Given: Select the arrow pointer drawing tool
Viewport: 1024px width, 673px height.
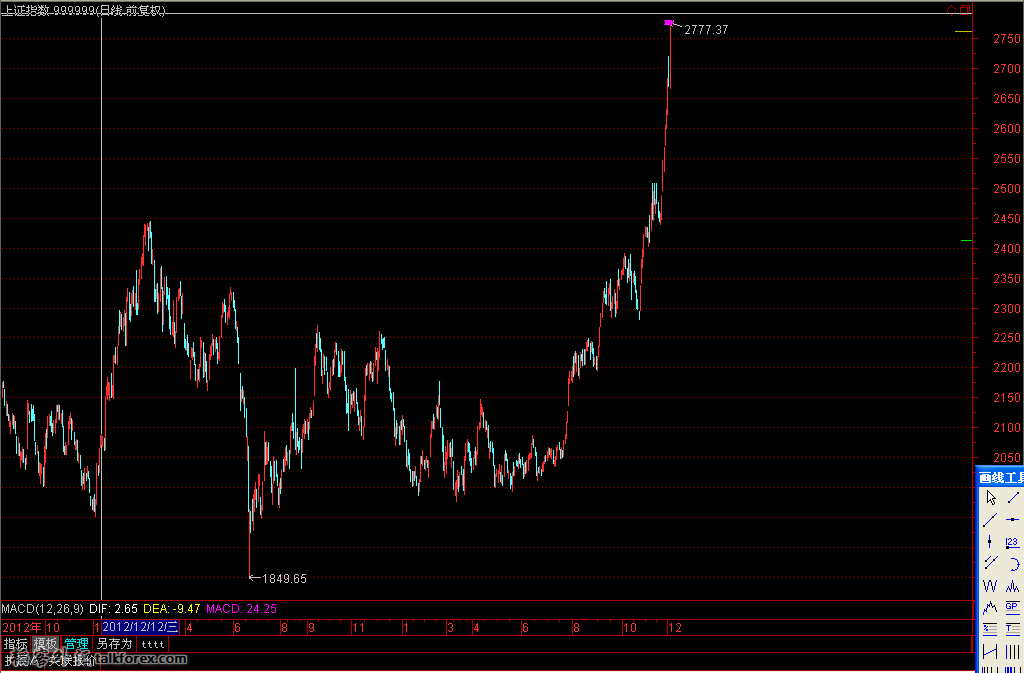Looking at the screenshot, I should click(x=991, y=498).
